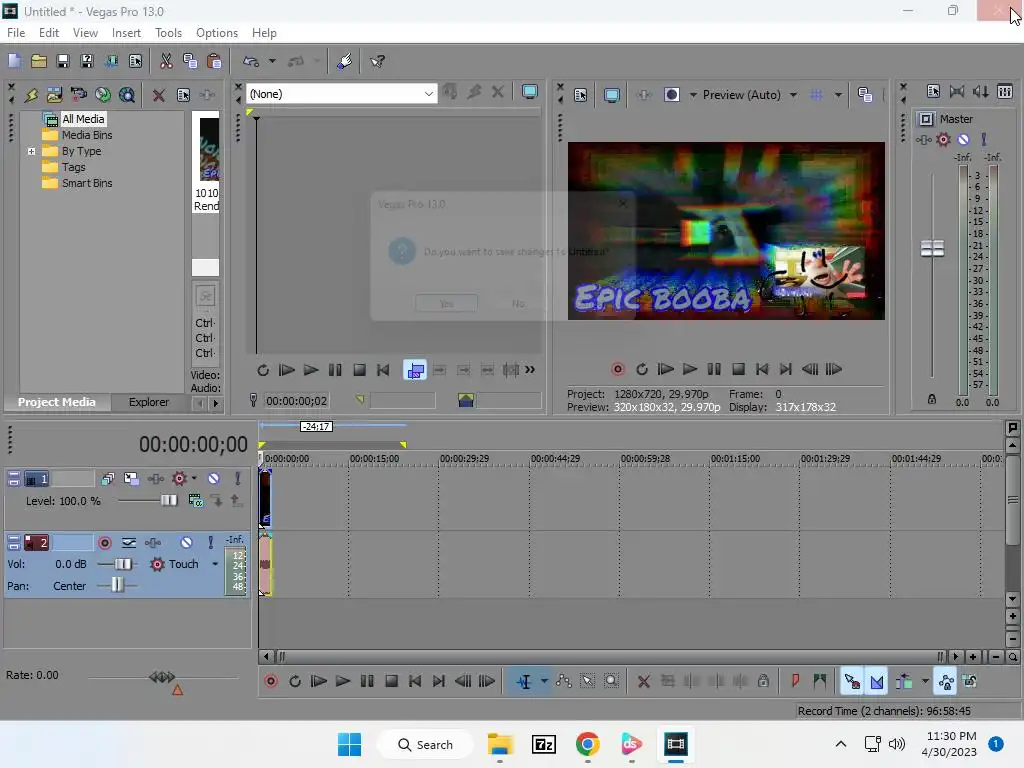Click Record in the bottom timeline transport

pyautogui.click(x=270, y=682)
